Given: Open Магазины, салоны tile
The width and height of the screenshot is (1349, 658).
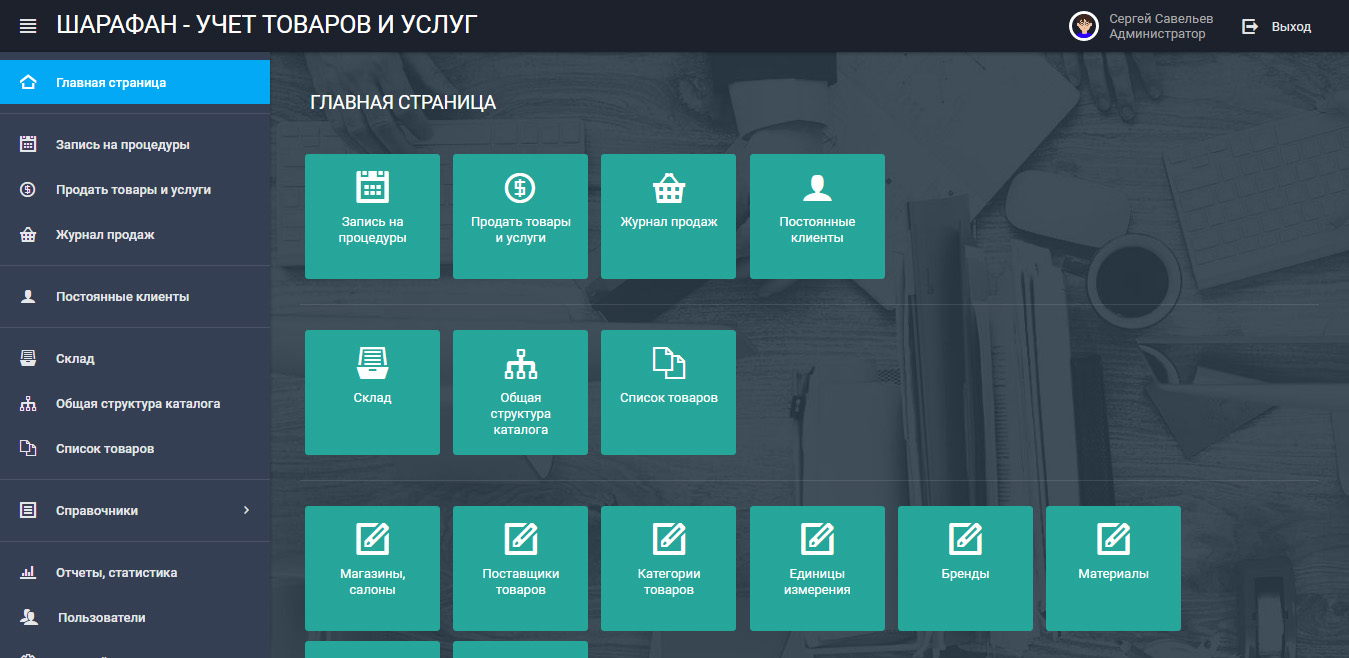Looking at the screenshot, I should pyautogui.click(x=372, y=568).
